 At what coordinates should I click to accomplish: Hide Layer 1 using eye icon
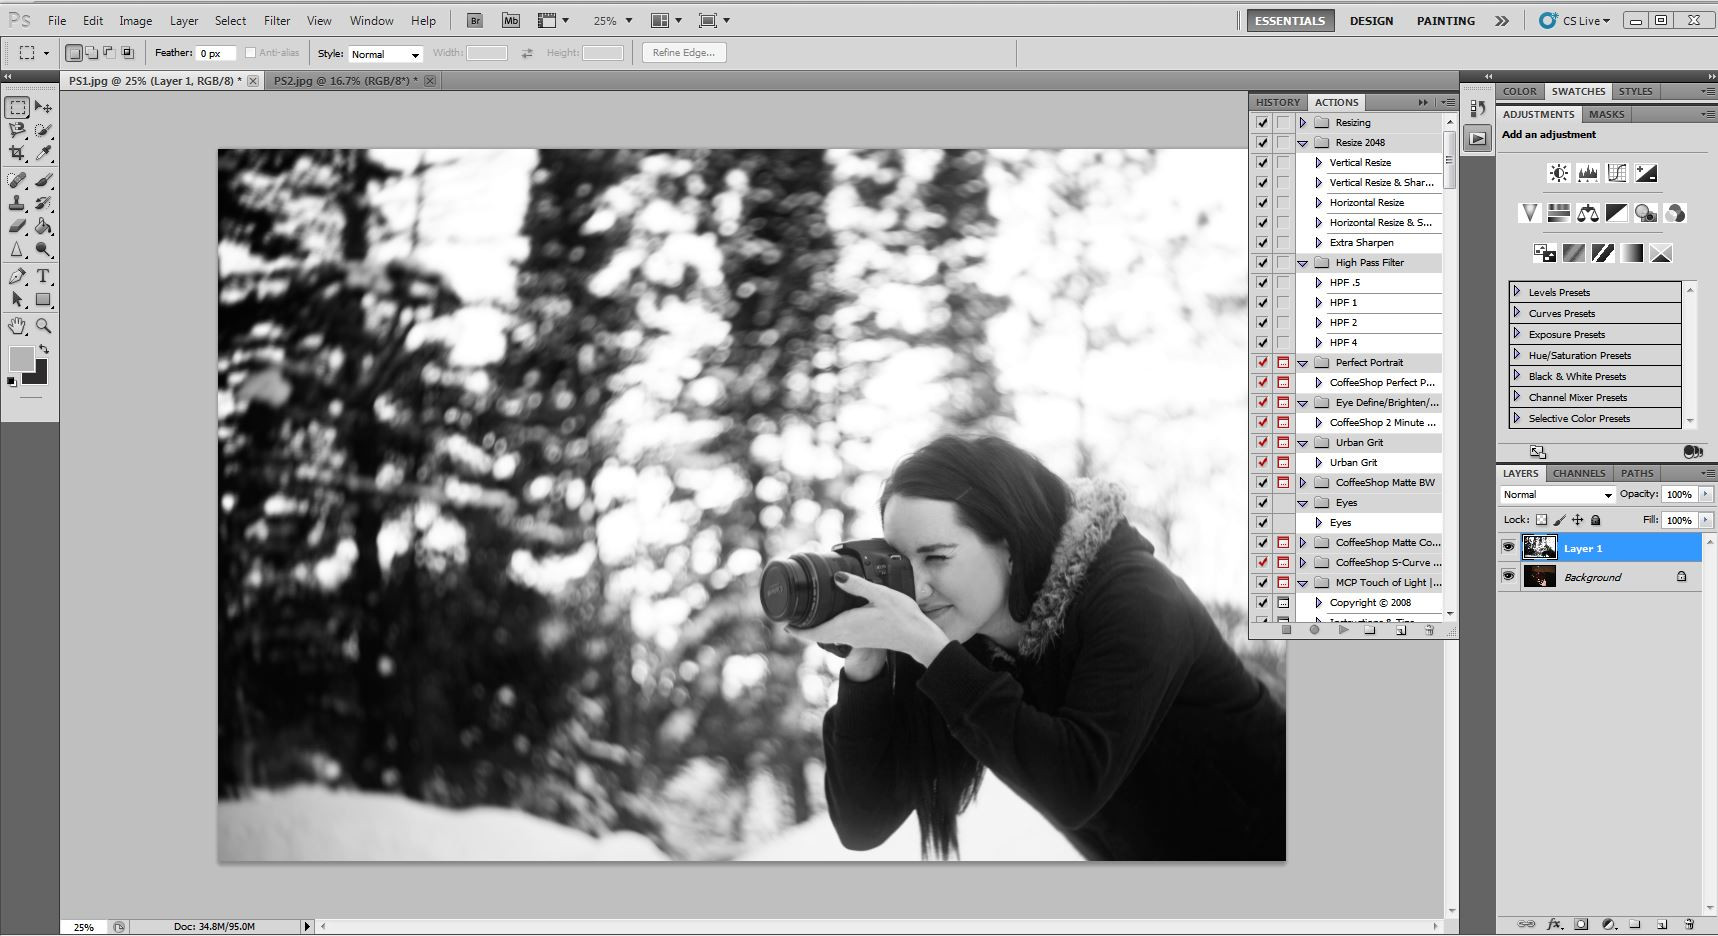(1508, 547)
